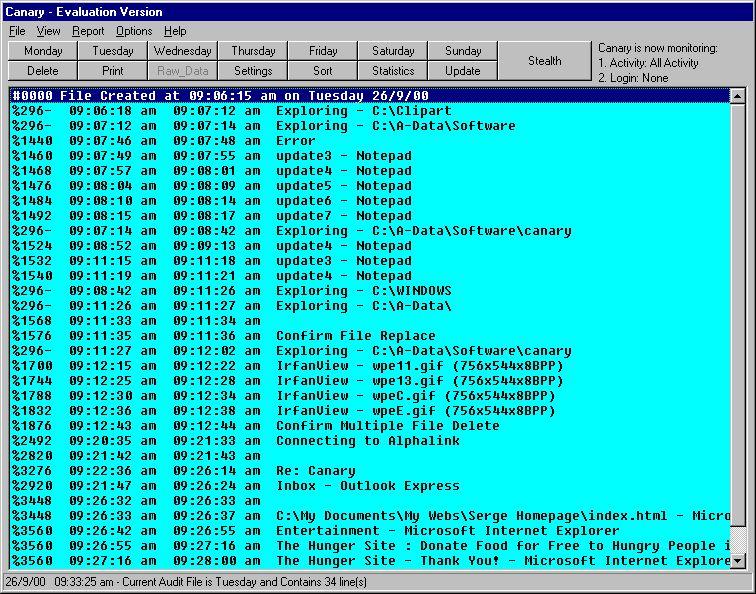Show Saturday's audit file
The height and width of the screenshot is (594, 756).
click(x=393, y=51)
